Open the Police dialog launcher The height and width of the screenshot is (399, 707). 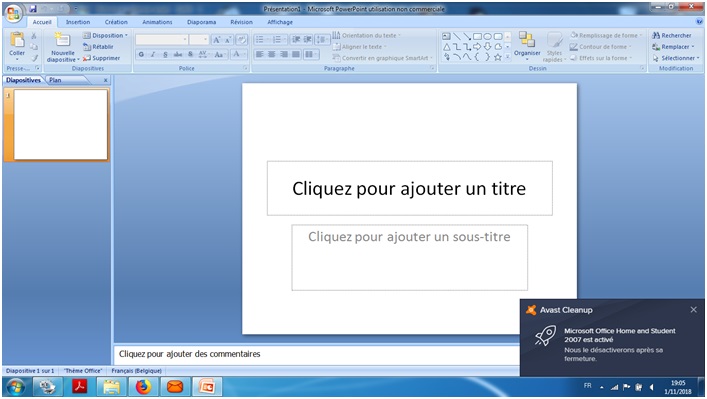coord(246,68)
